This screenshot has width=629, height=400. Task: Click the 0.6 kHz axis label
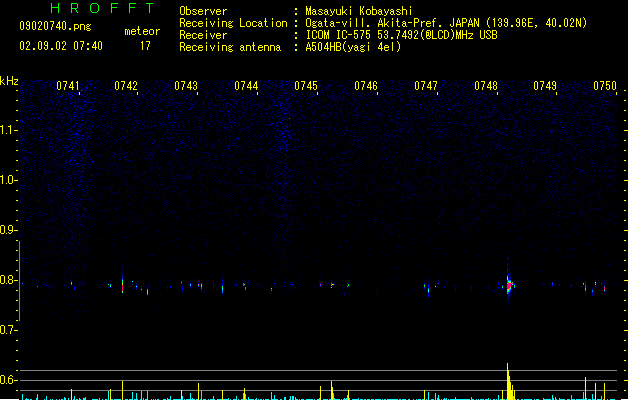(x=8, y=380)
